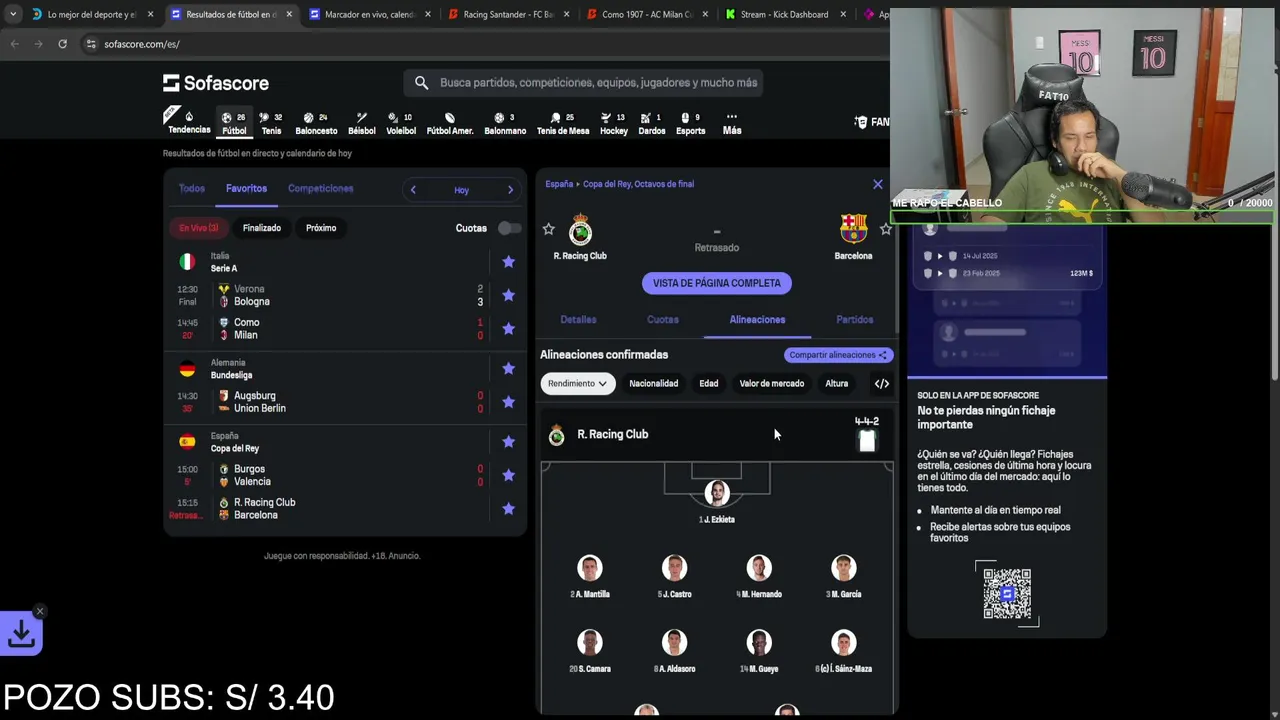Switch to the Partidos tab
The width and height of the screenshot is (1280, 720).
tap(854, 320)
